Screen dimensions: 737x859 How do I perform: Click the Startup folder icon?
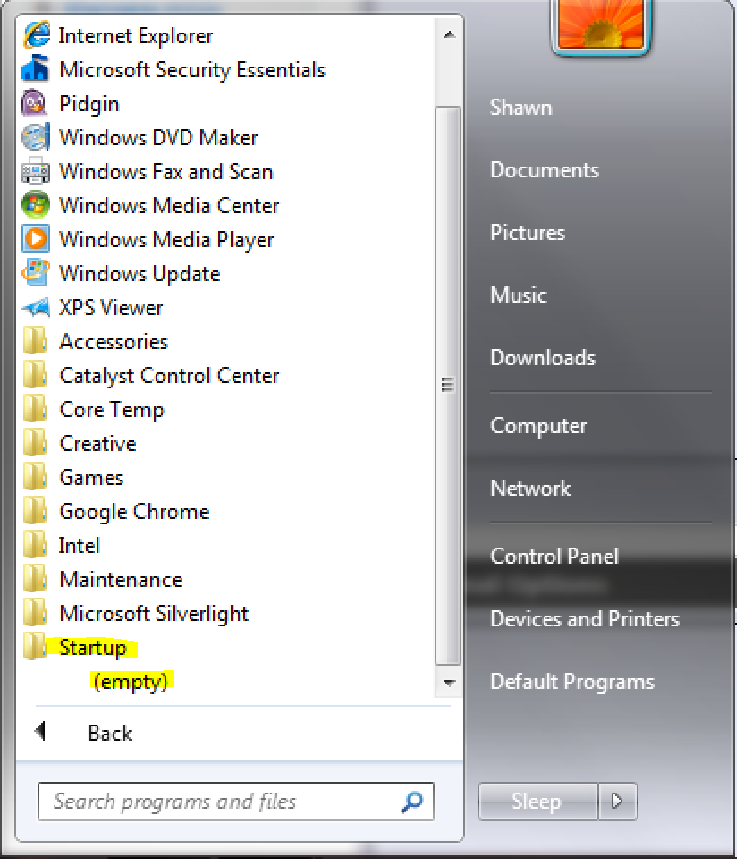[35, 647]
